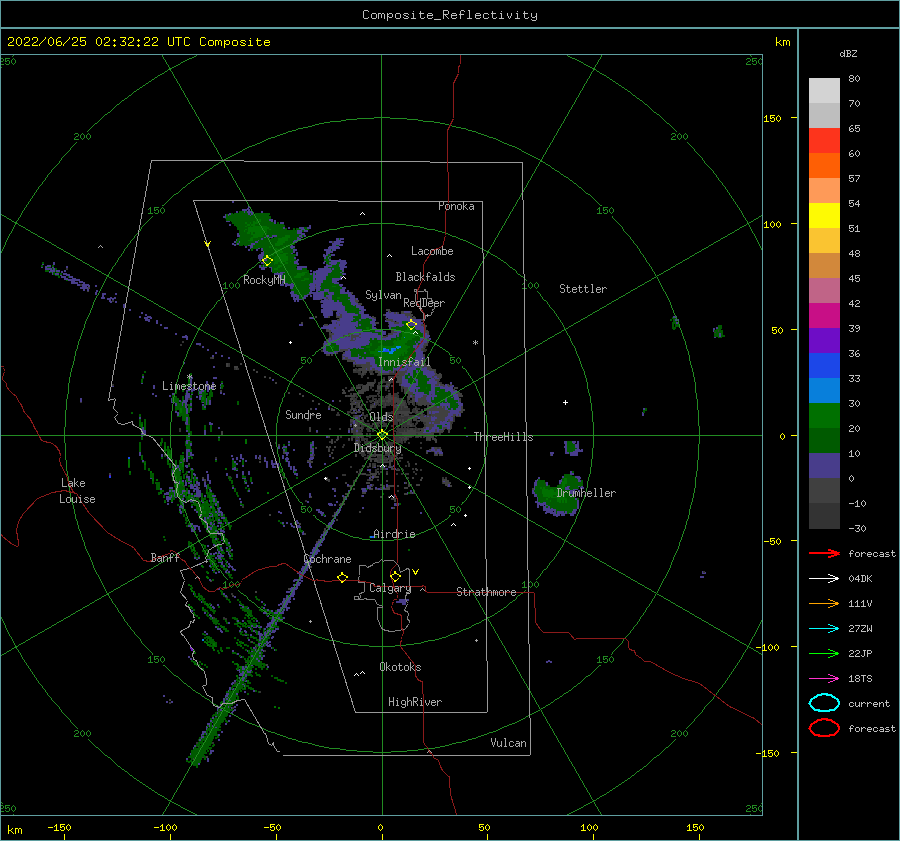The height and width of the screenshot is (841, 900).
Task: Click the green 22JP arrow icon
Action: [824, 653]
